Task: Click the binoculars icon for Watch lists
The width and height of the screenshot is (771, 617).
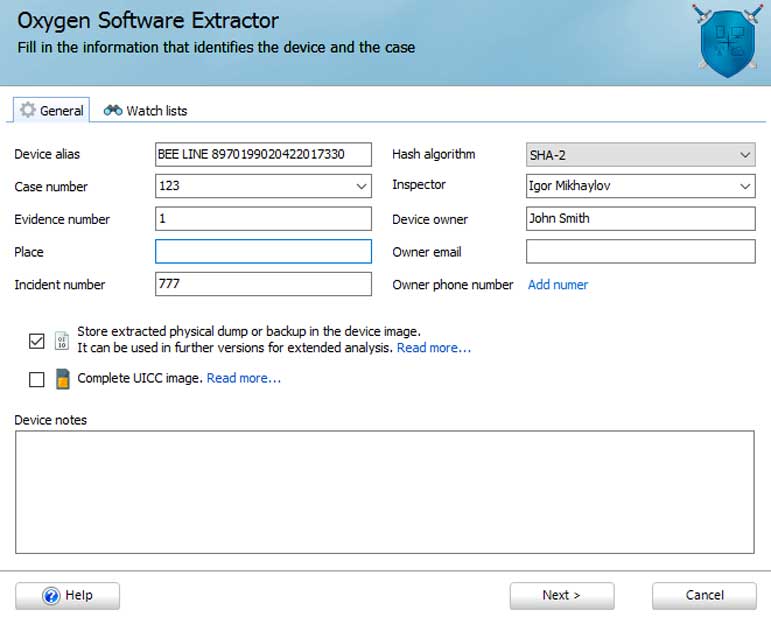Action: point(113,111)
